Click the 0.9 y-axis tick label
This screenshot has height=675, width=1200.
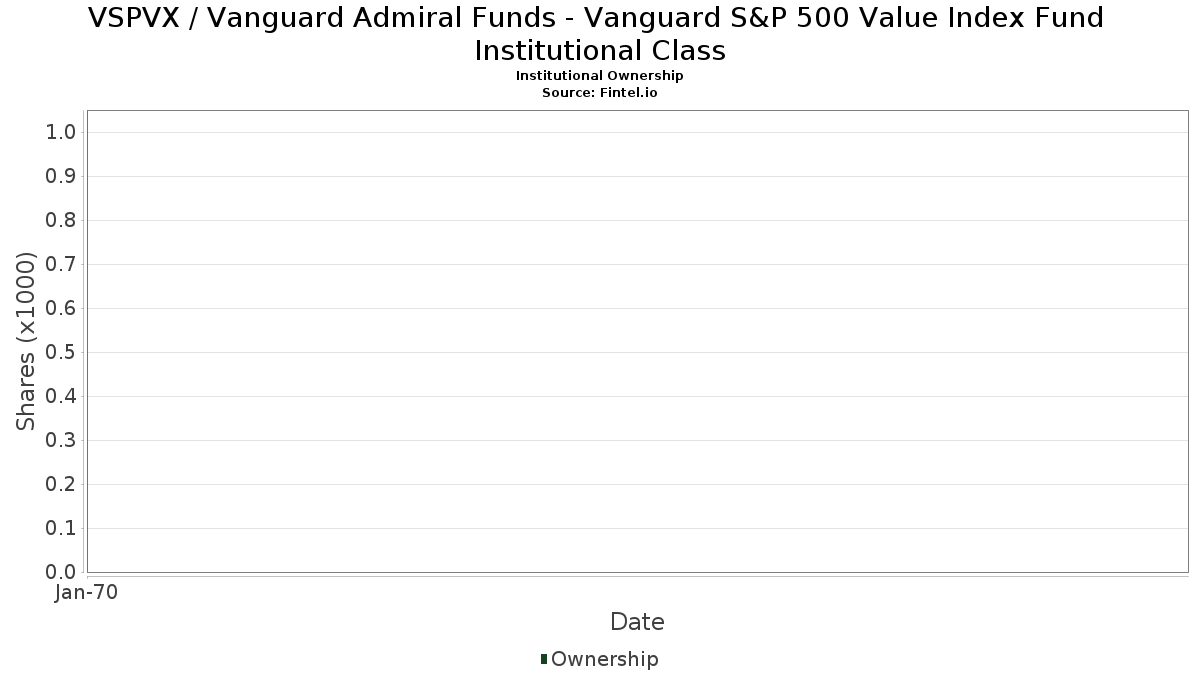(61, 177)
